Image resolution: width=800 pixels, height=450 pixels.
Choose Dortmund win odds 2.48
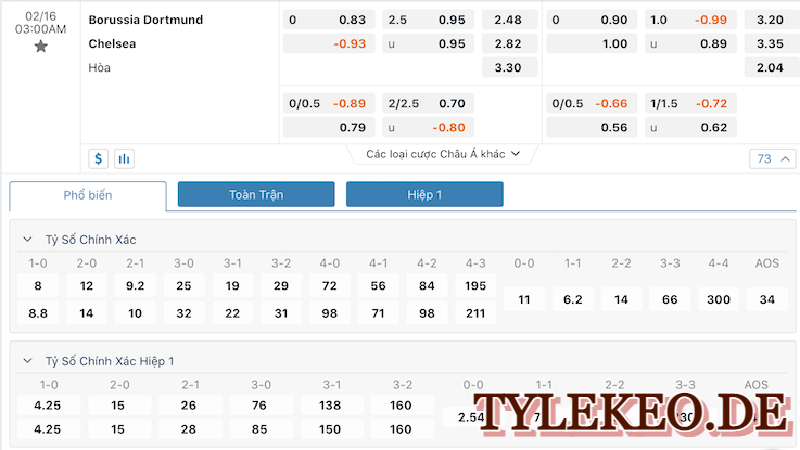pyautogui.click(x=509, y=20)
